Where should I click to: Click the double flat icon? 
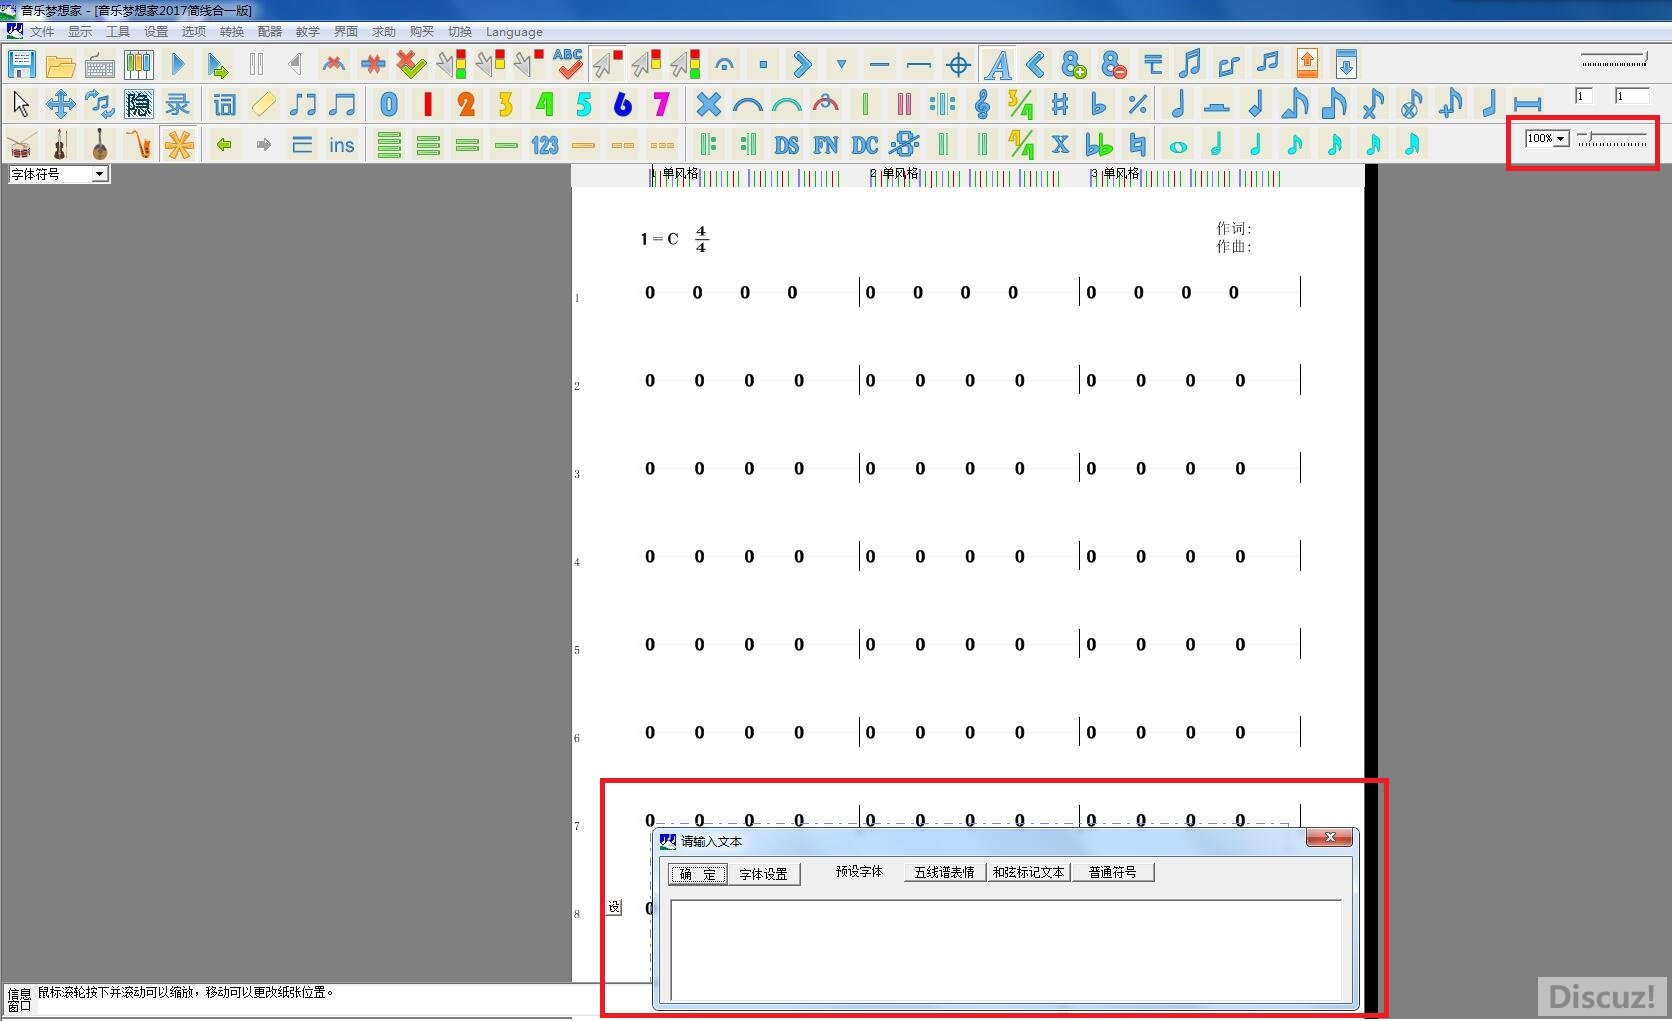(1099, 145)
